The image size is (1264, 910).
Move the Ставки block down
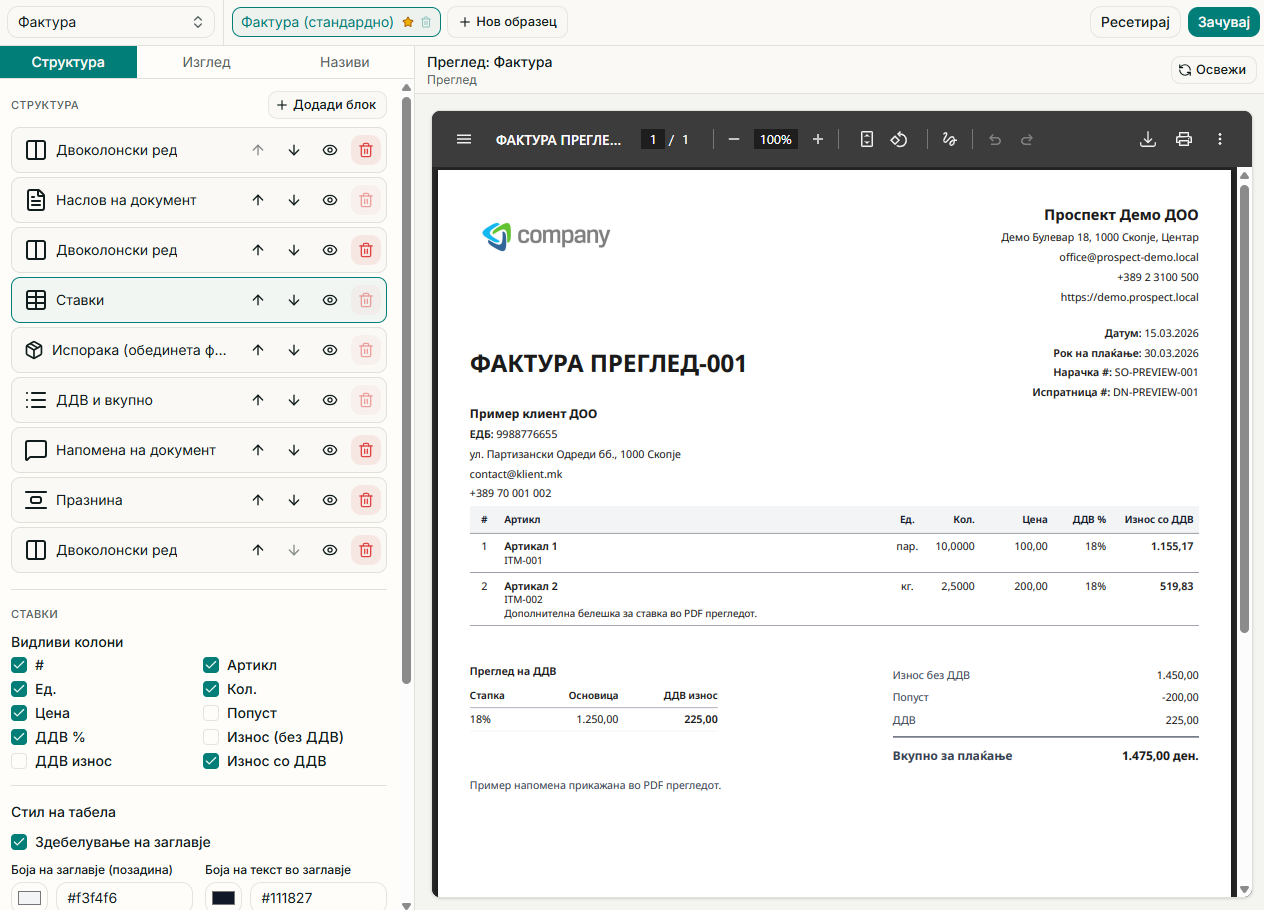(x=294, y=300)
